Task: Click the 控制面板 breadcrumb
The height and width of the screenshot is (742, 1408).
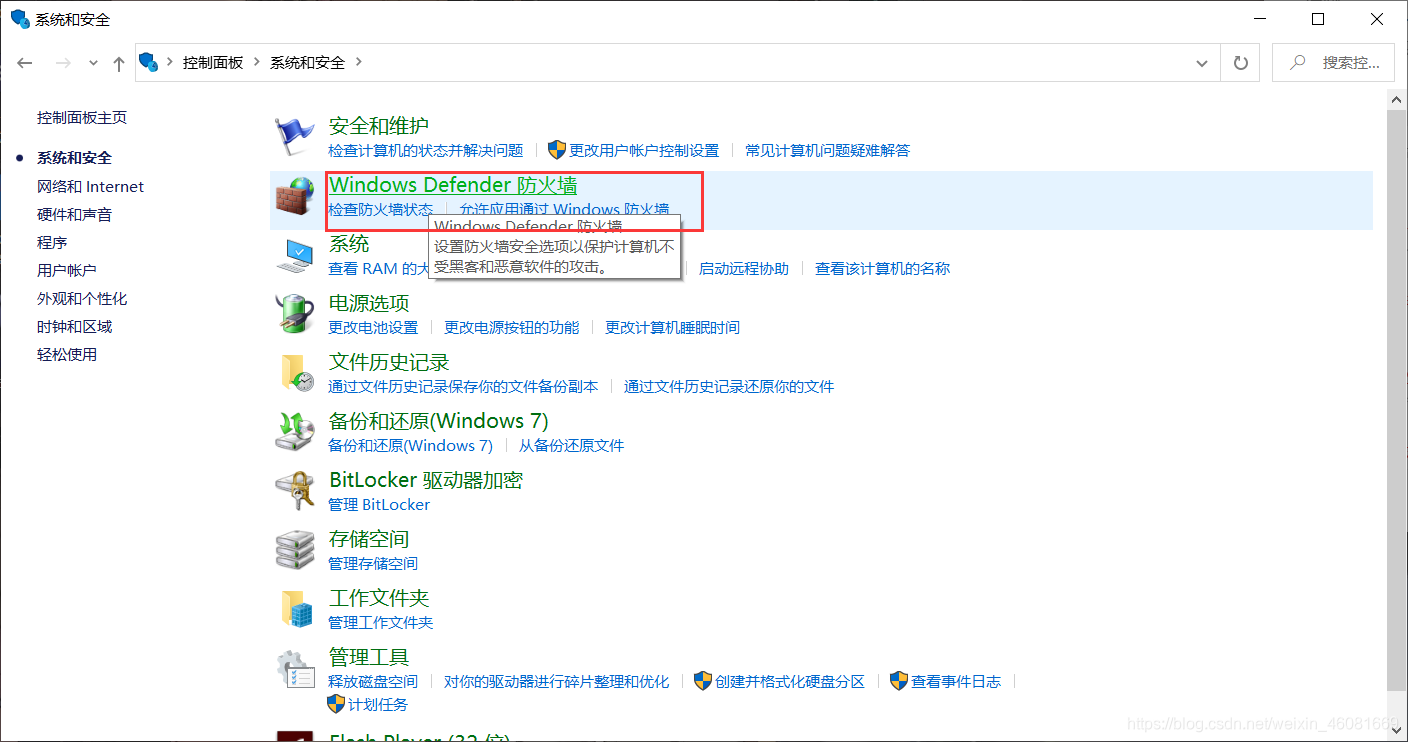Action: 213,62
